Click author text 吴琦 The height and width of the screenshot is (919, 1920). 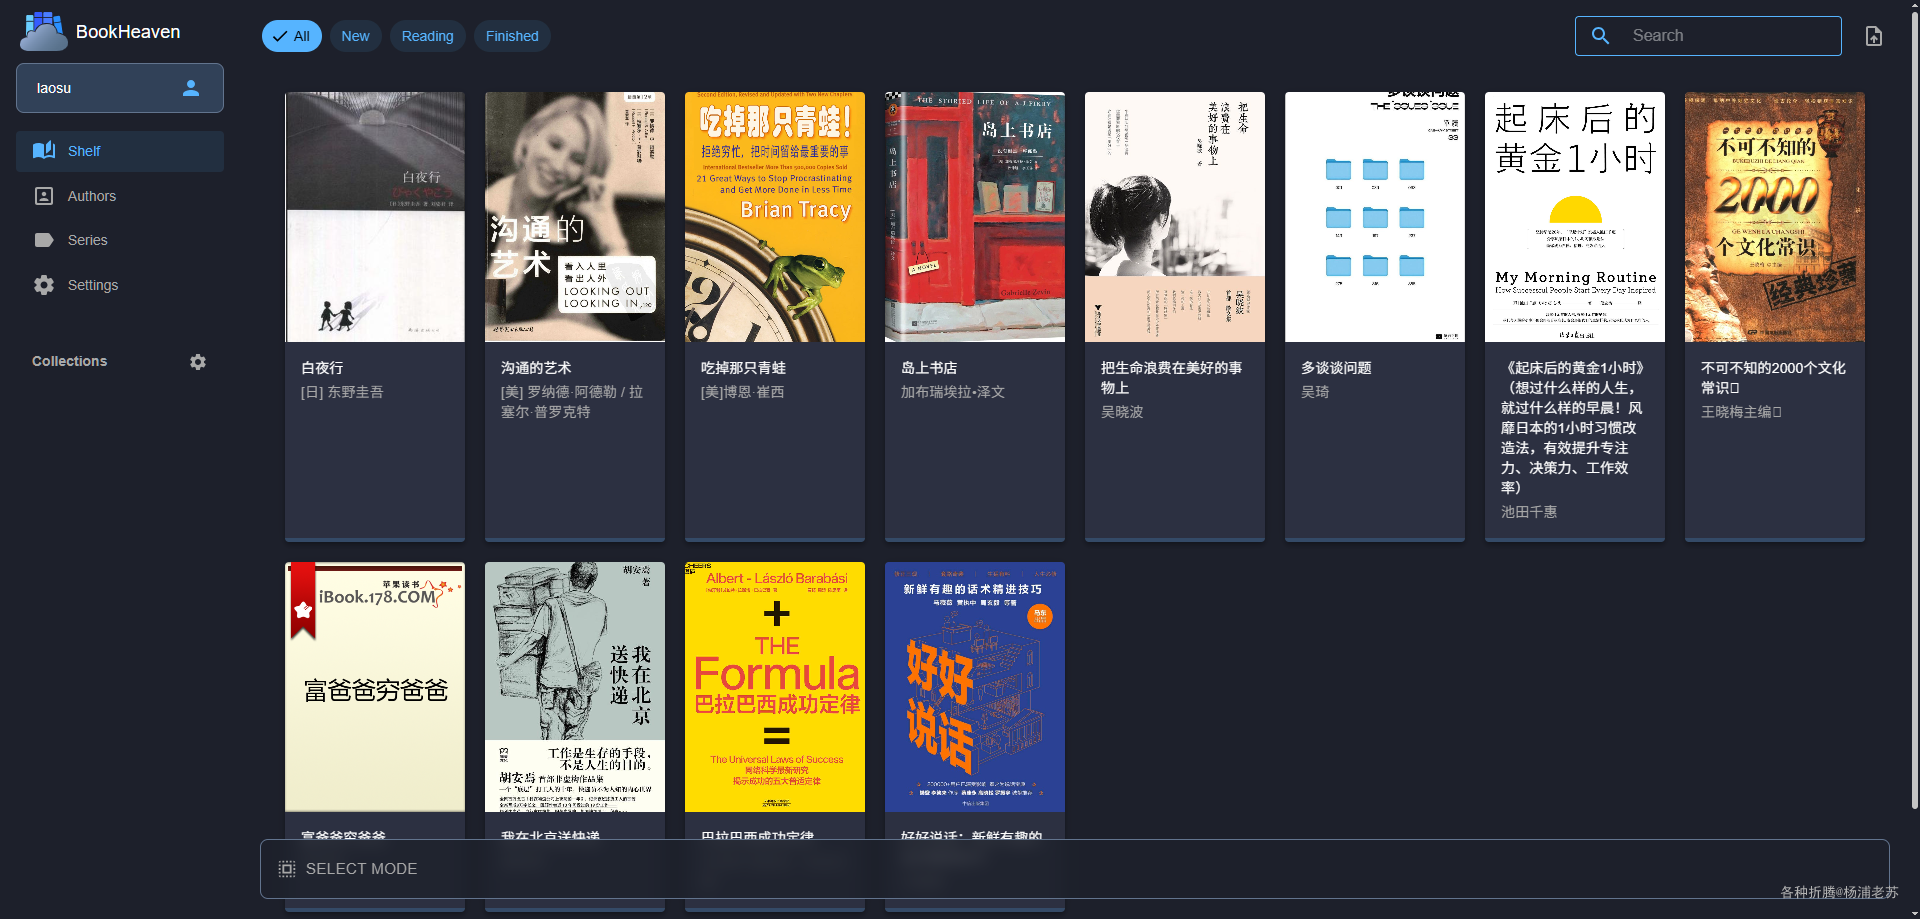click(1315, 392)
